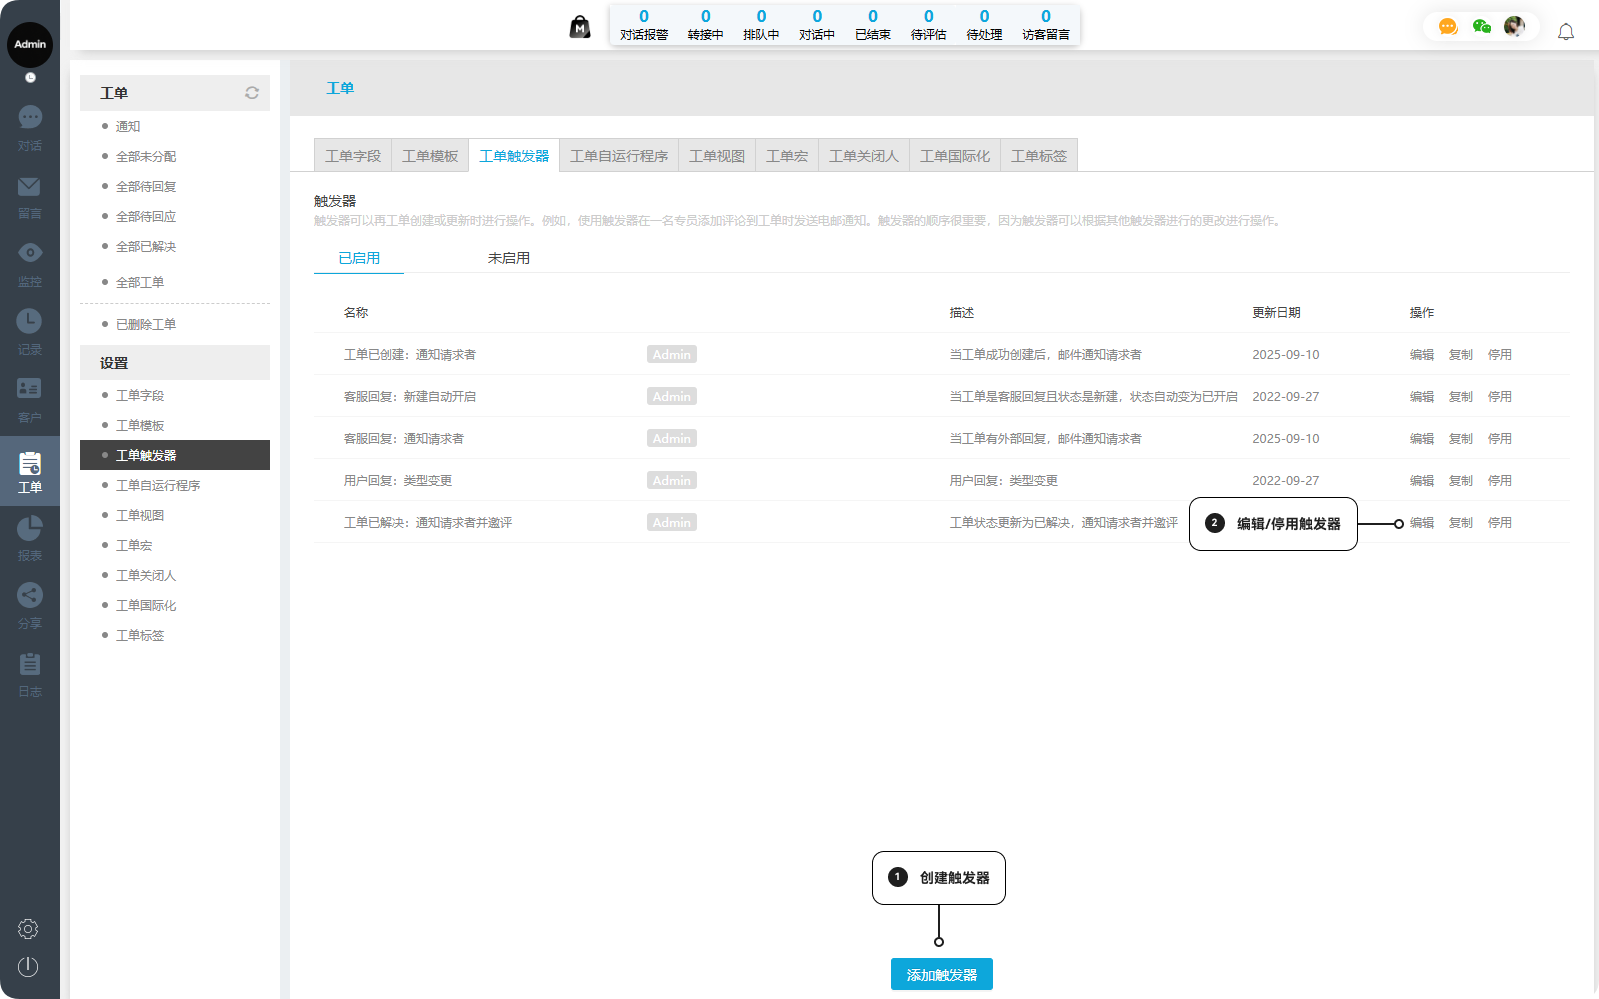Click 停用 for 工单已创建 trigger
The width and height of the screenshot is (1599, 999).
click(x=1499, y=355)
